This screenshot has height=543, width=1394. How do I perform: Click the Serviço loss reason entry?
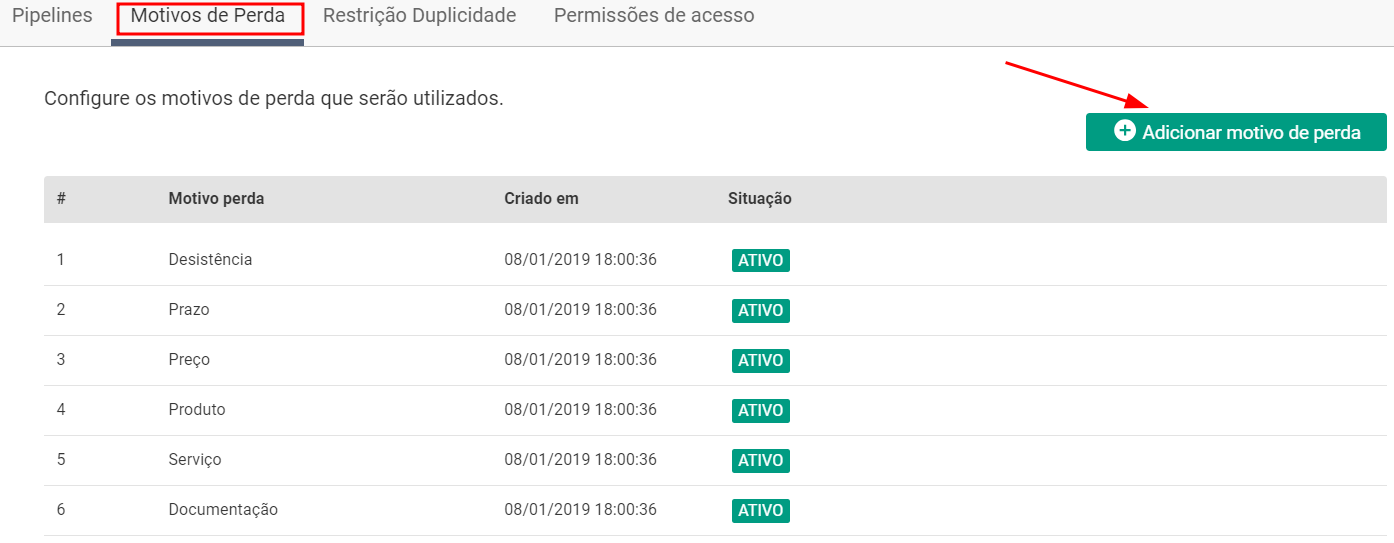click(195, 460)
